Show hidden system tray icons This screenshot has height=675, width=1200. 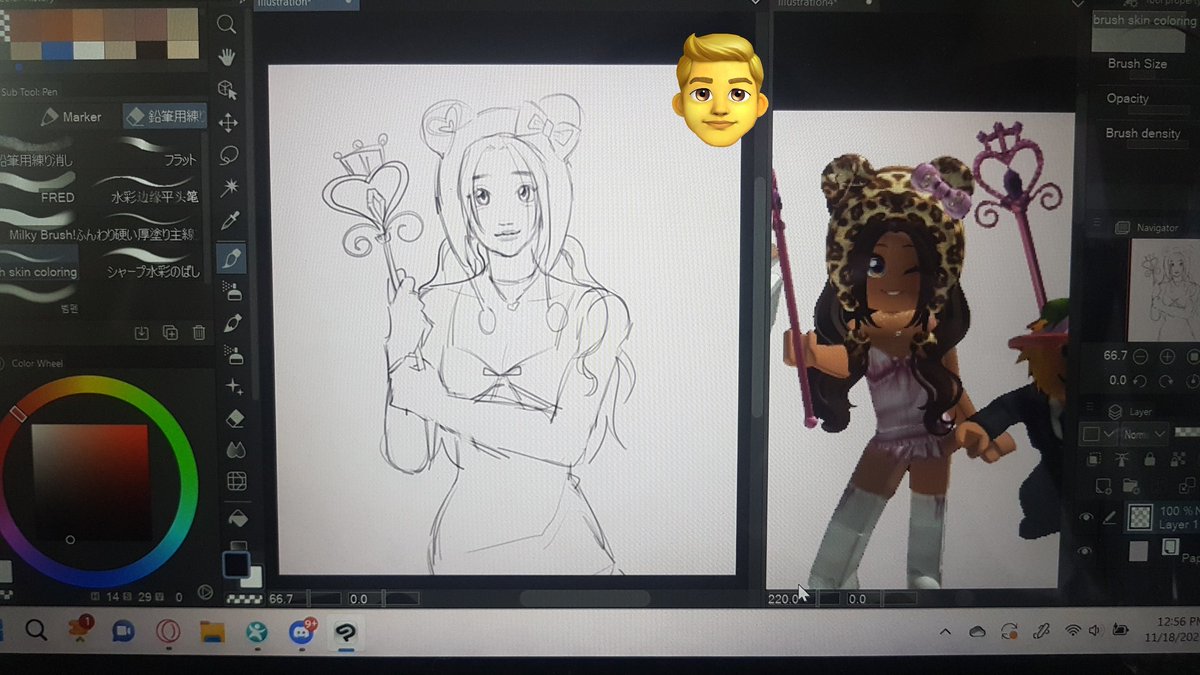tap(945, 632)
